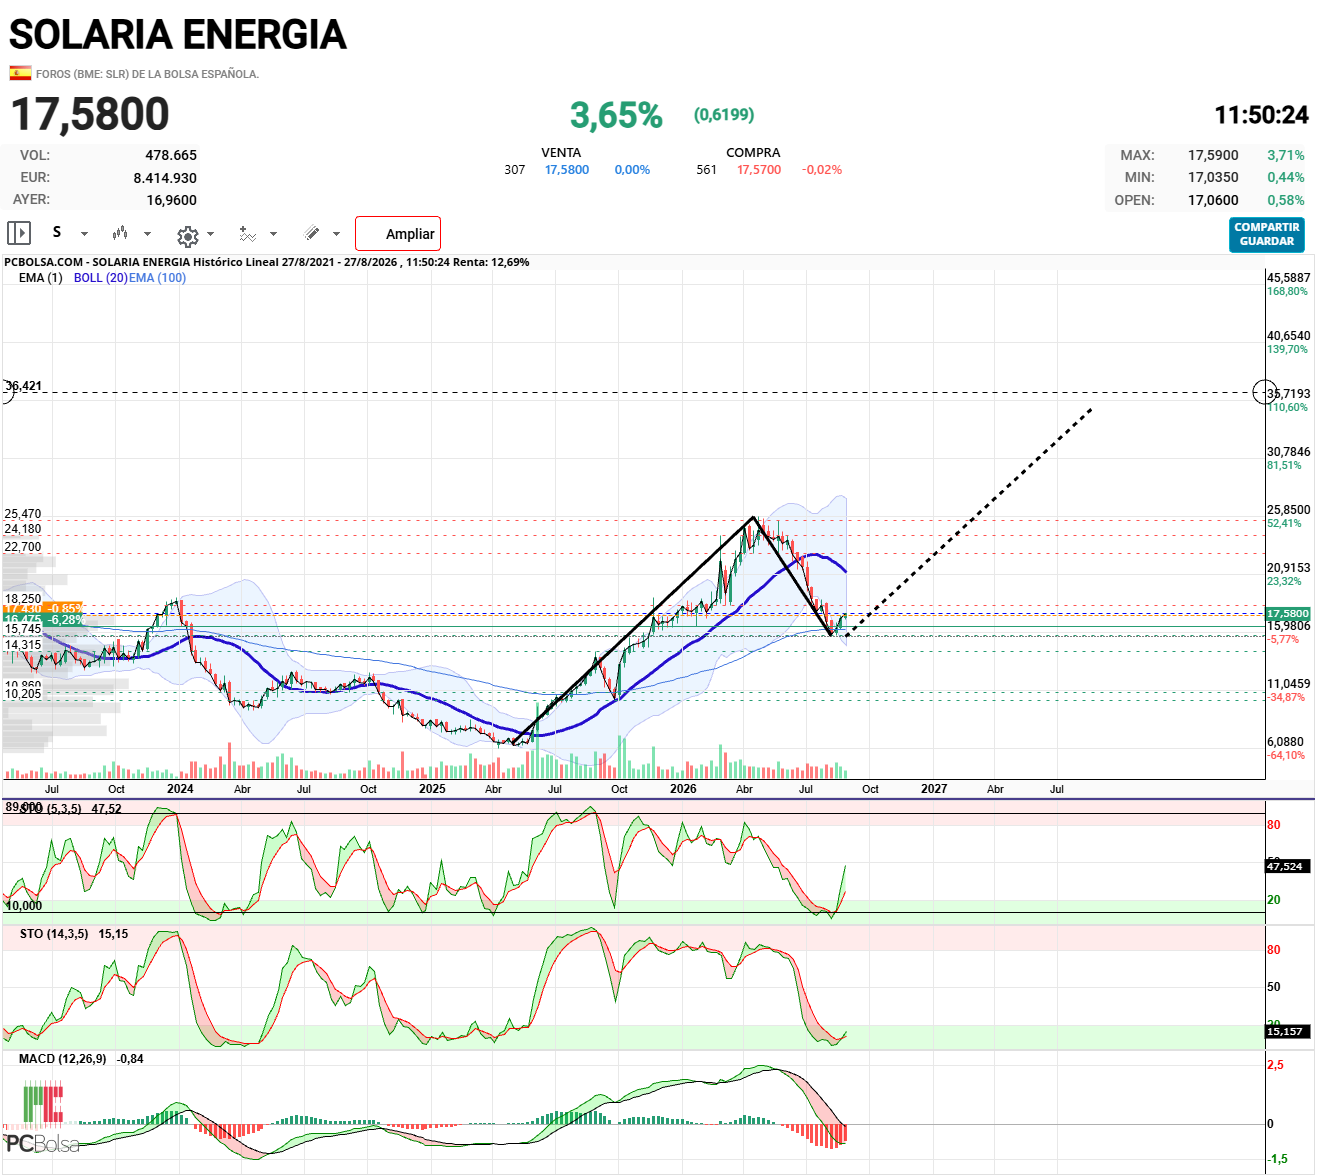
Task: Click the circle handle beside 35,7193
Action: 1264,392
